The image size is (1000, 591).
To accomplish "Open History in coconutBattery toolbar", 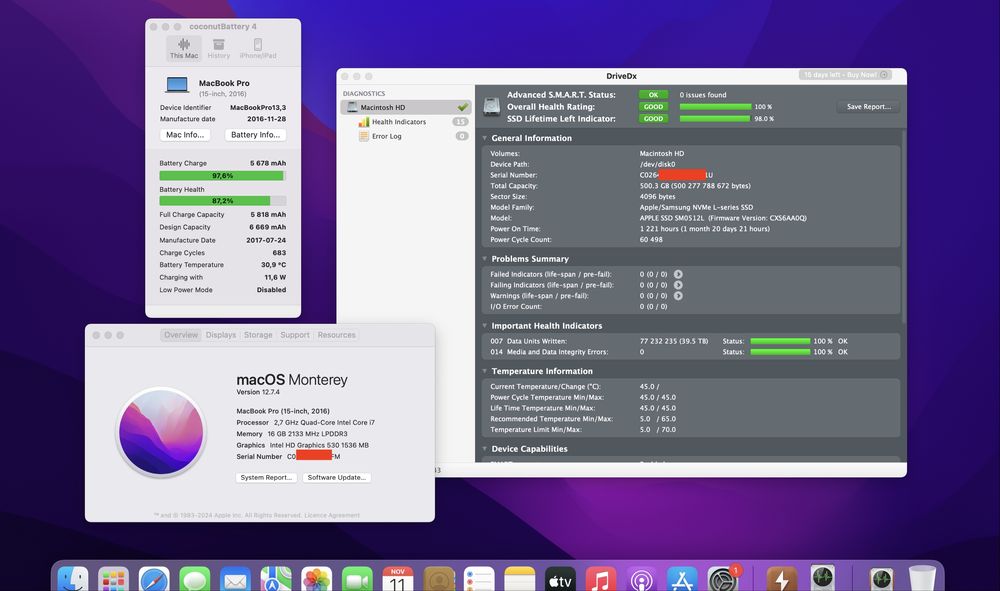I will coord(219,48).
